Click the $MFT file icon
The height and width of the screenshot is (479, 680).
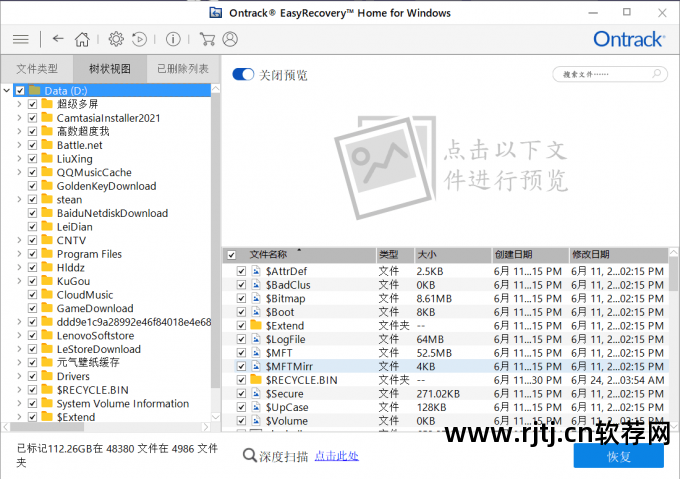coord(256,353)
